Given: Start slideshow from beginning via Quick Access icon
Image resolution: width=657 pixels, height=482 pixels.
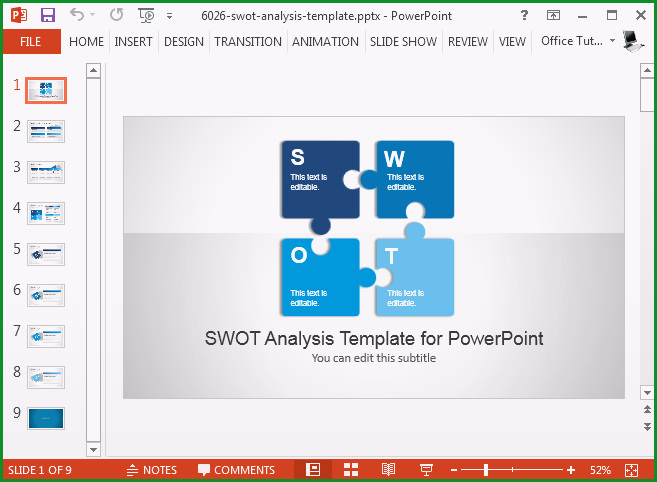Looking at the screenshot, I should [x=146, y=16].
